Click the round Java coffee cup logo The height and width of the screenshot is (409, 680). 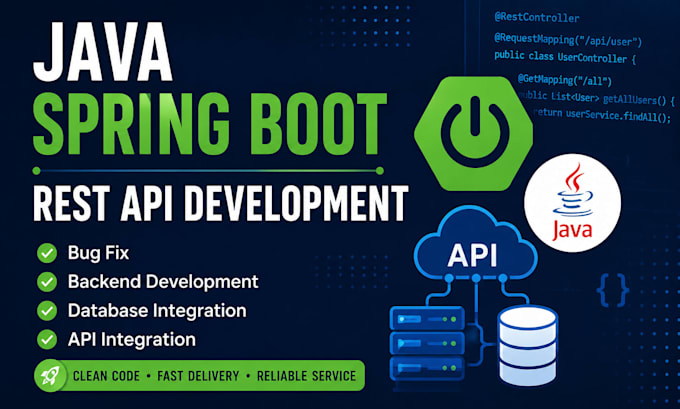[x=572, y=203]
